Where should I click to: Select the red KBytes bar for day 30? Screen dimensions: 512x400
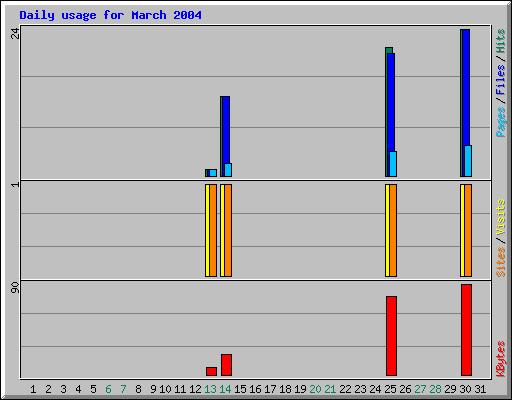point(466,330)
